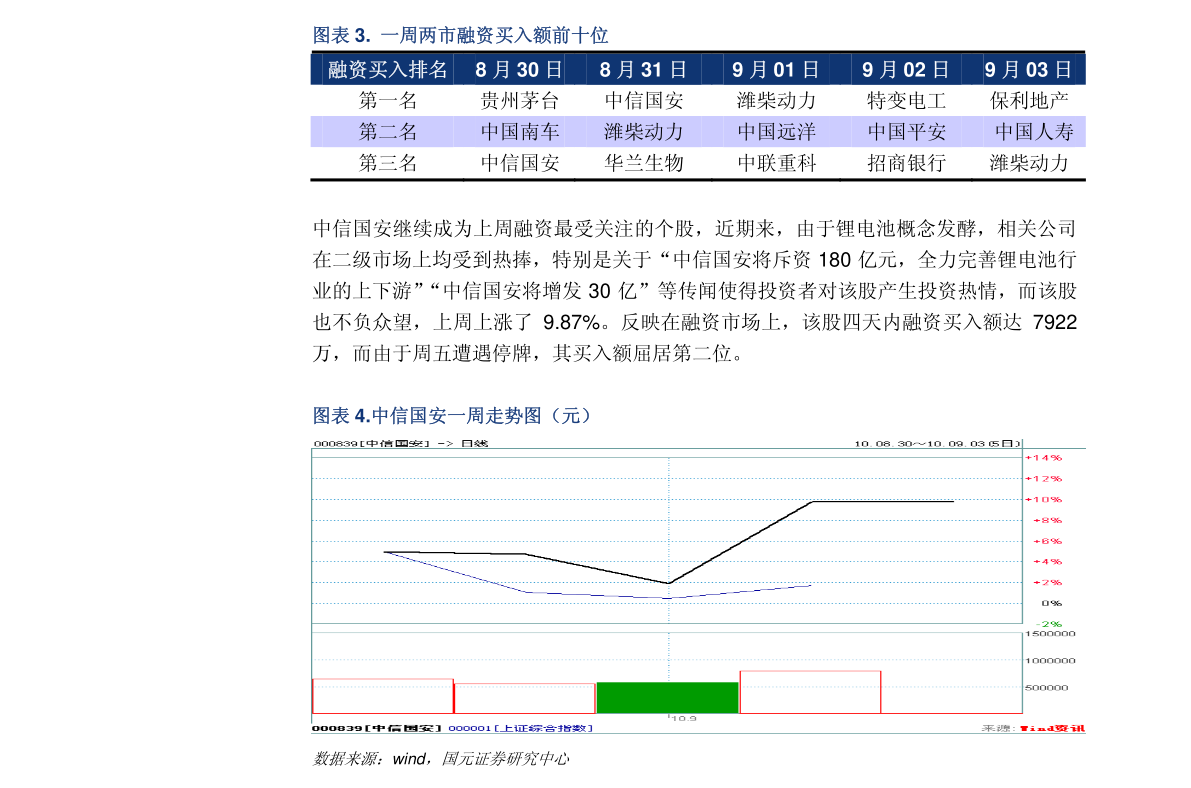Select the "9 月 03 日" column header
Screen dimensions: 1191x788
[1028, 70]
